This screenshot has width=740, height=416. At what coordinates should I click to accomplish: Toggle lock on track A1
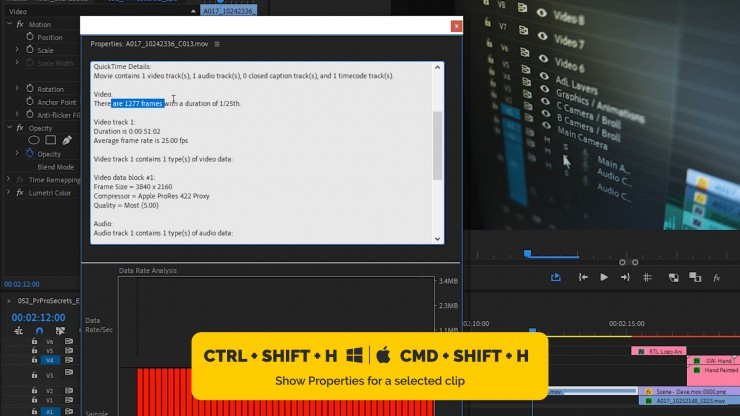[x=34, y=411]
